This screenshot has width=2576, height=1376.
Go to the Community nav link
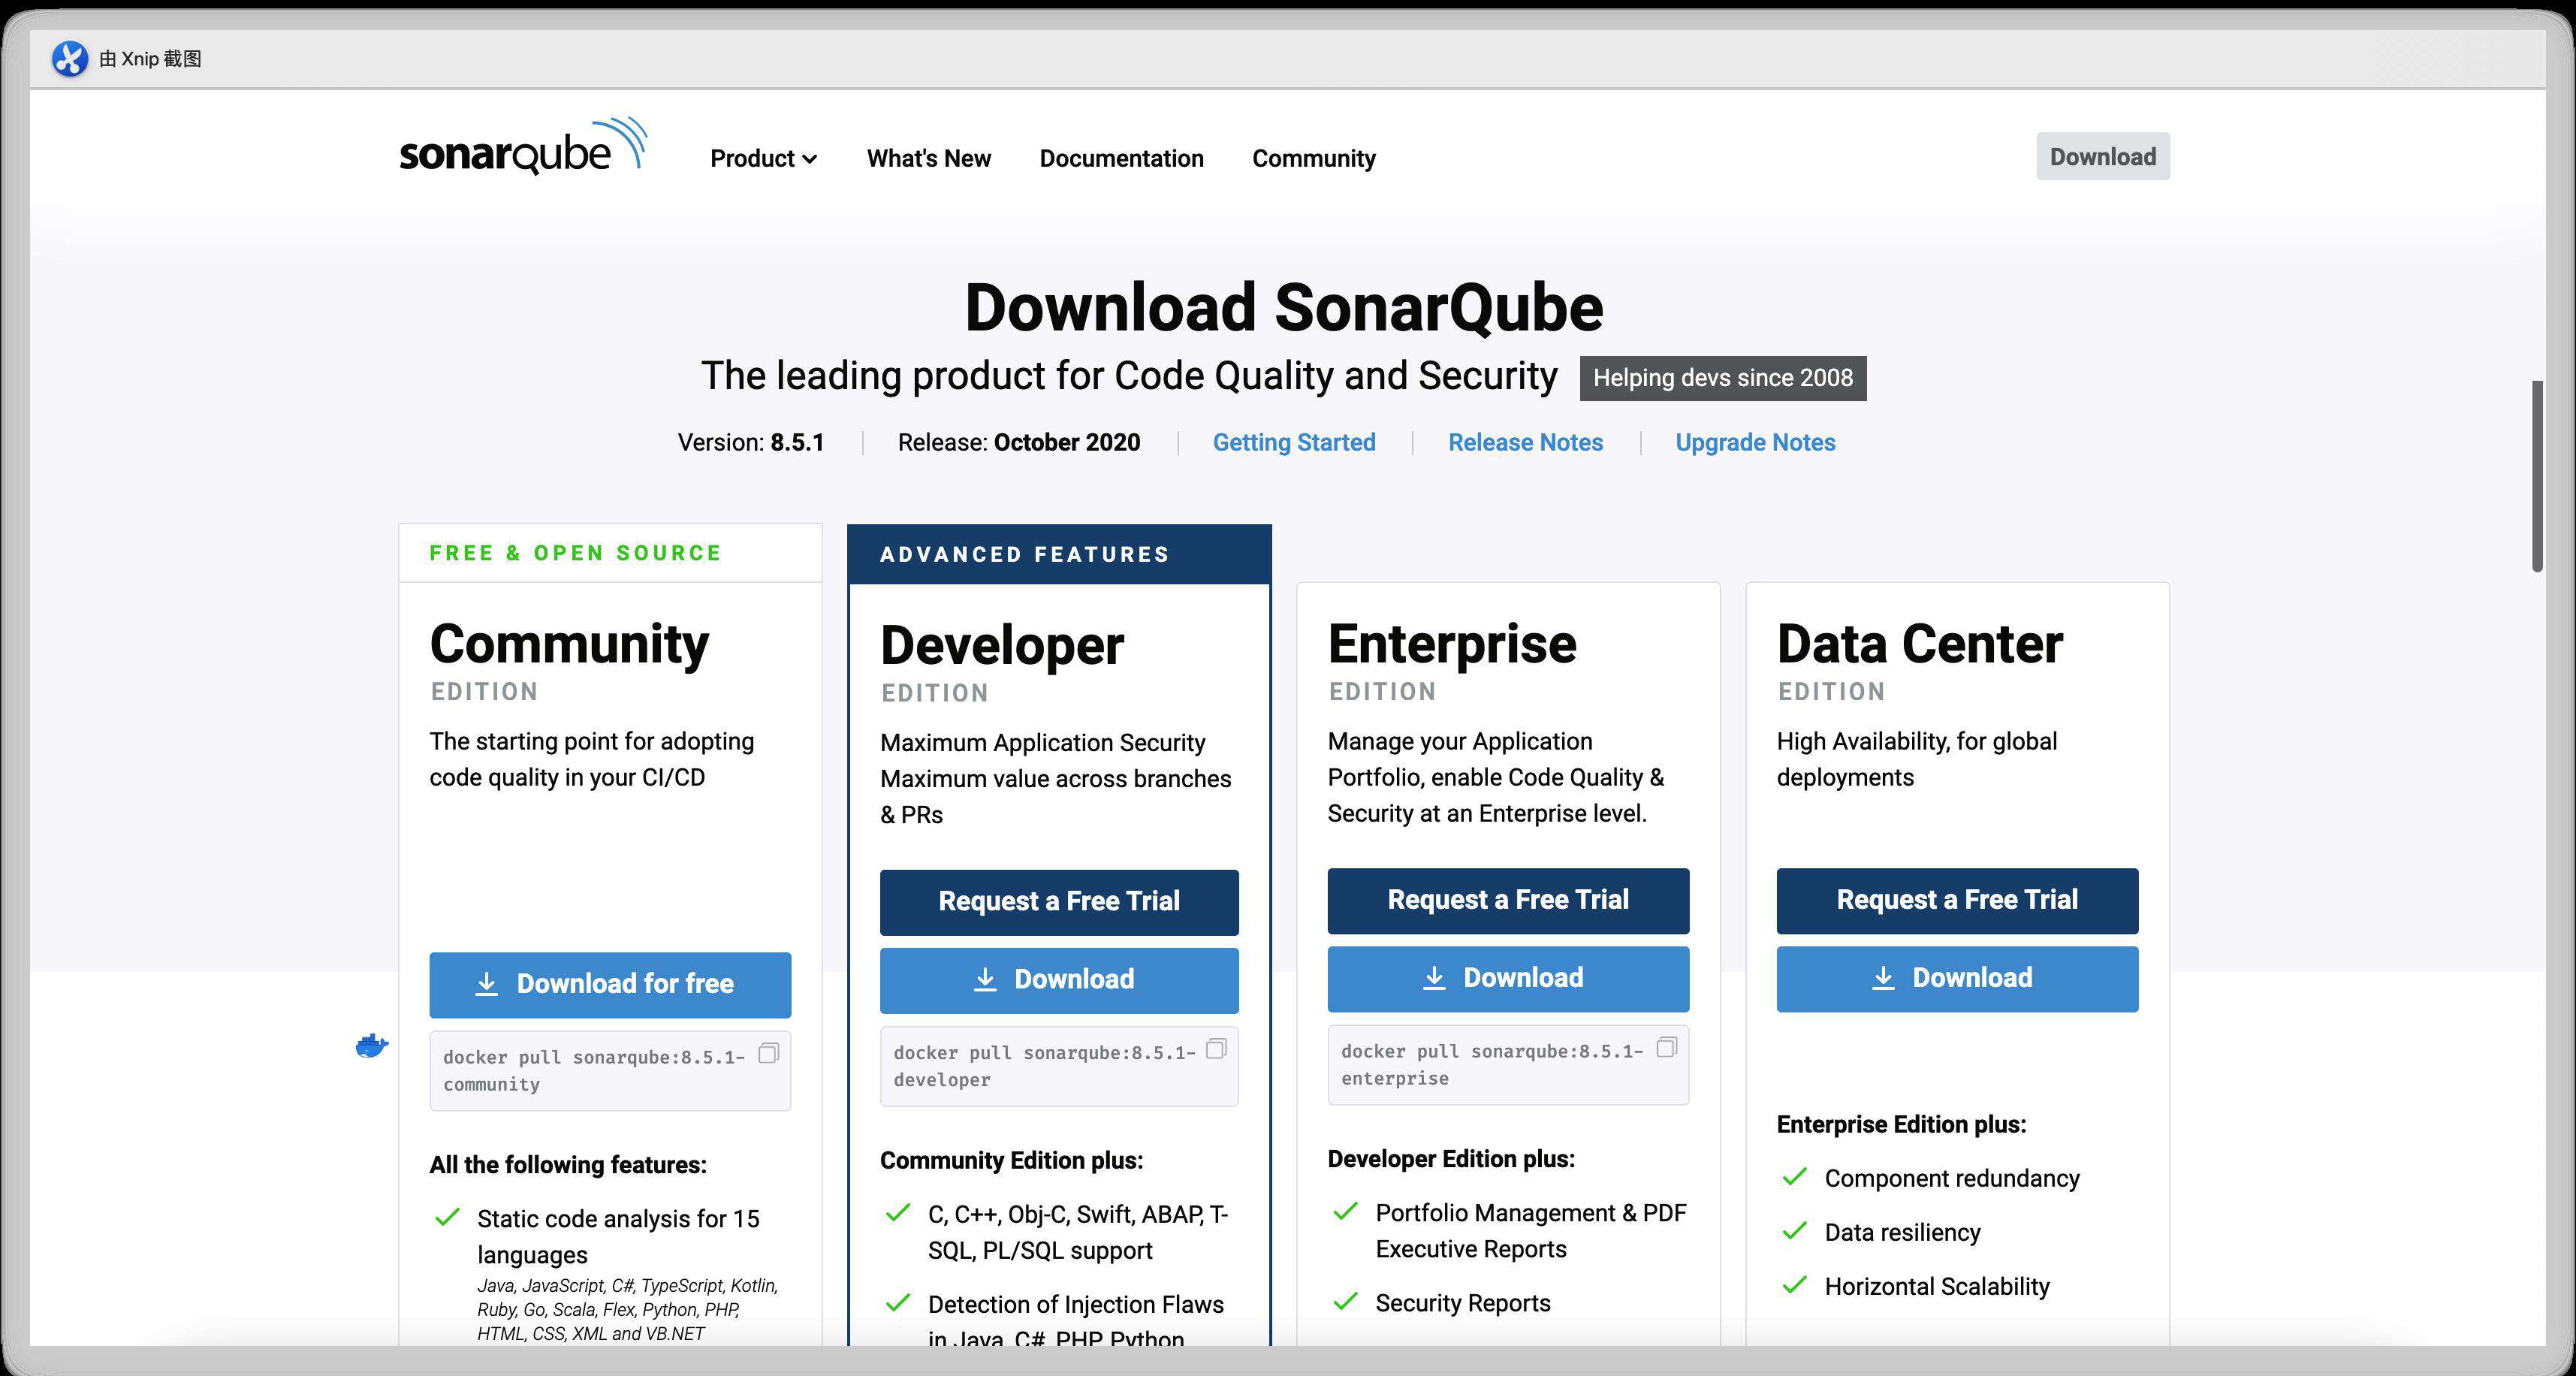click(1313, 158)
